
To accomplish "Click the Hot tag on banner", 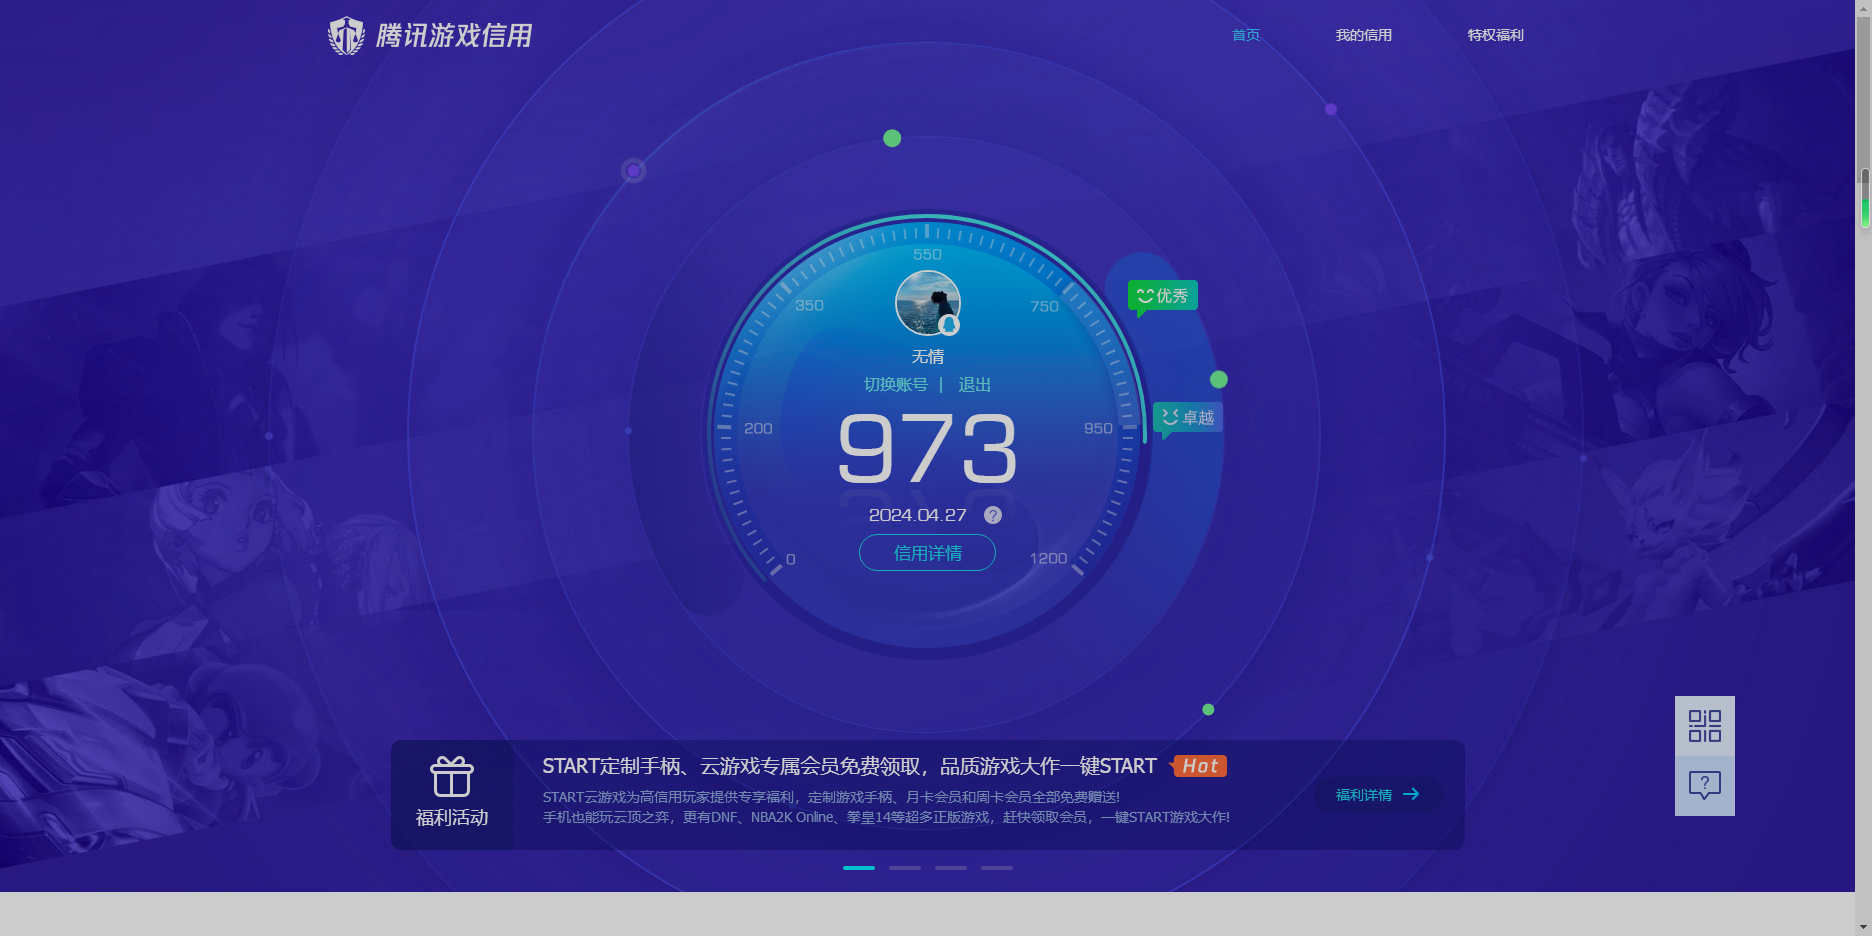I will click(x=1199, y=766).
